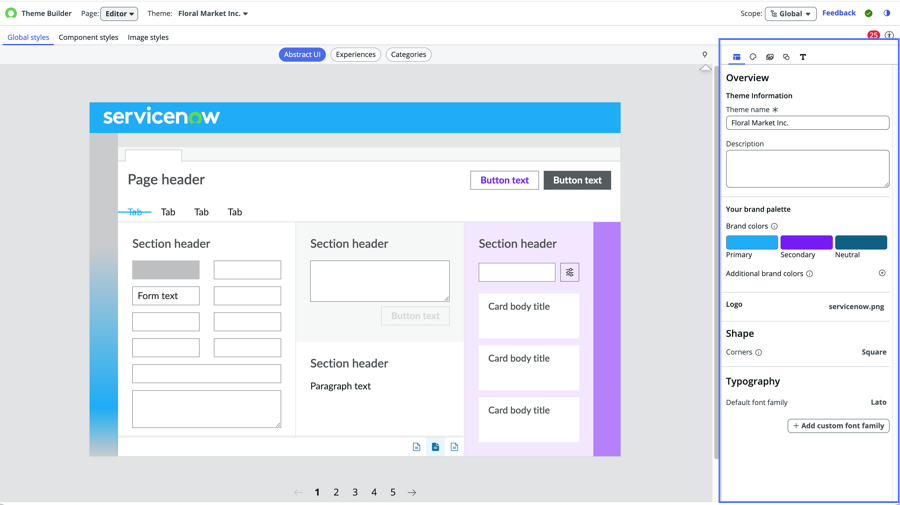Go to previous preview page arrow

click(298, 492)
